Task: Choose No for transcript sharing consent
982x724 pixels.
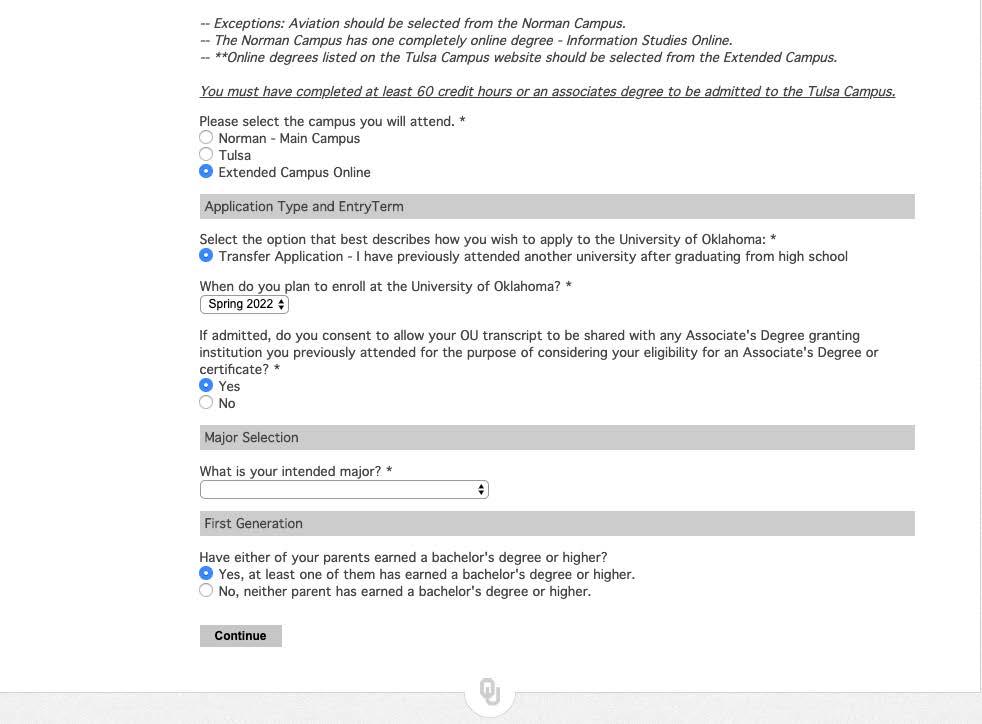Action: 206,402
